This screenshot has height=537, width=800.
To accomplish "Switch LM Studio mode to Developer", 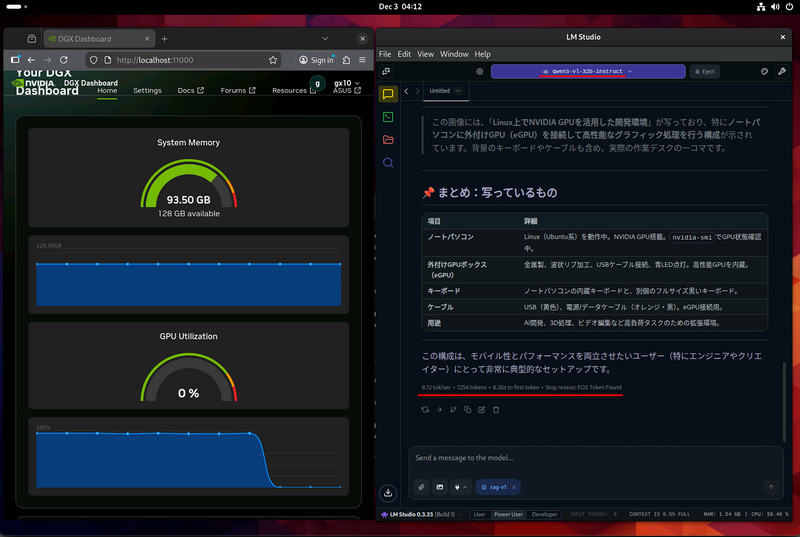I will coord(544,515).
